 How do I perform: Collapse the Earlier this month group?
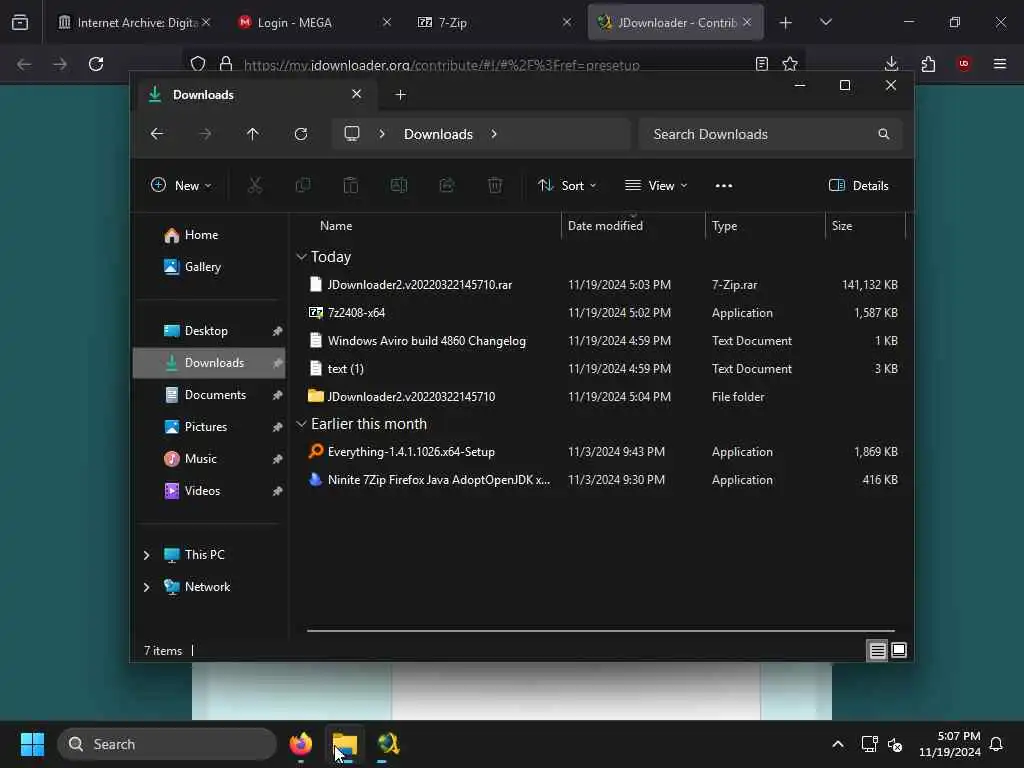pos(301,424)
